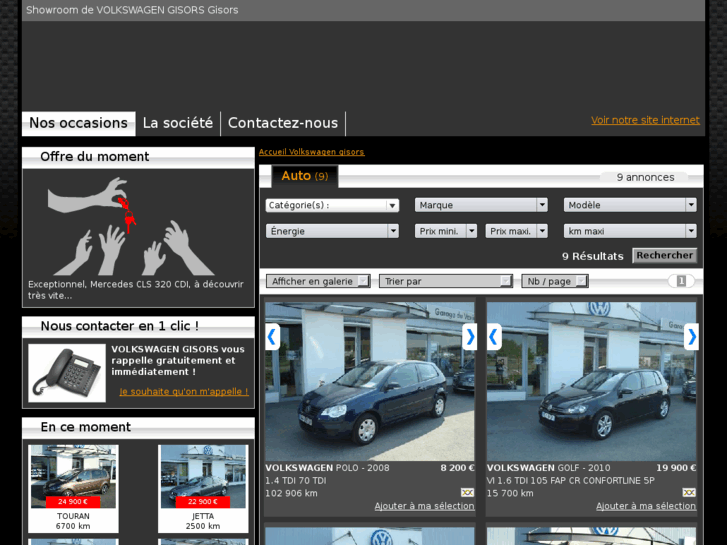Open the Modèle dropdown

(x=630, y=205)
